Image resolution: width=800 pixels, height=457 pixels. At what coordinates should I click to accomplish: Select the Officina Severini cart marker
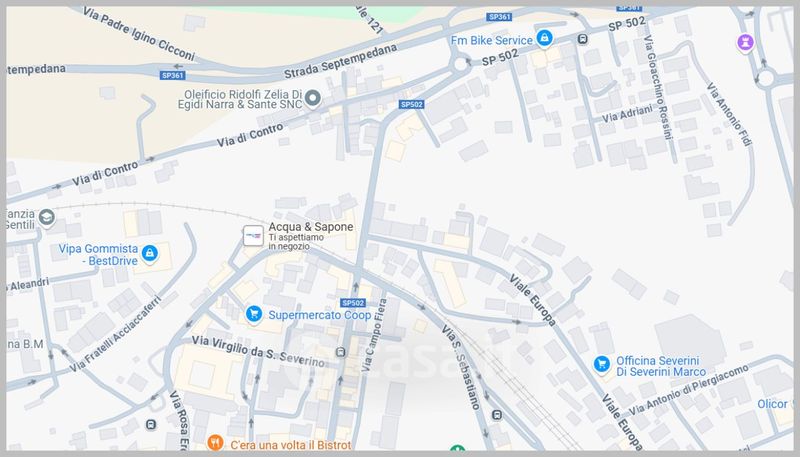click(602, 364)
